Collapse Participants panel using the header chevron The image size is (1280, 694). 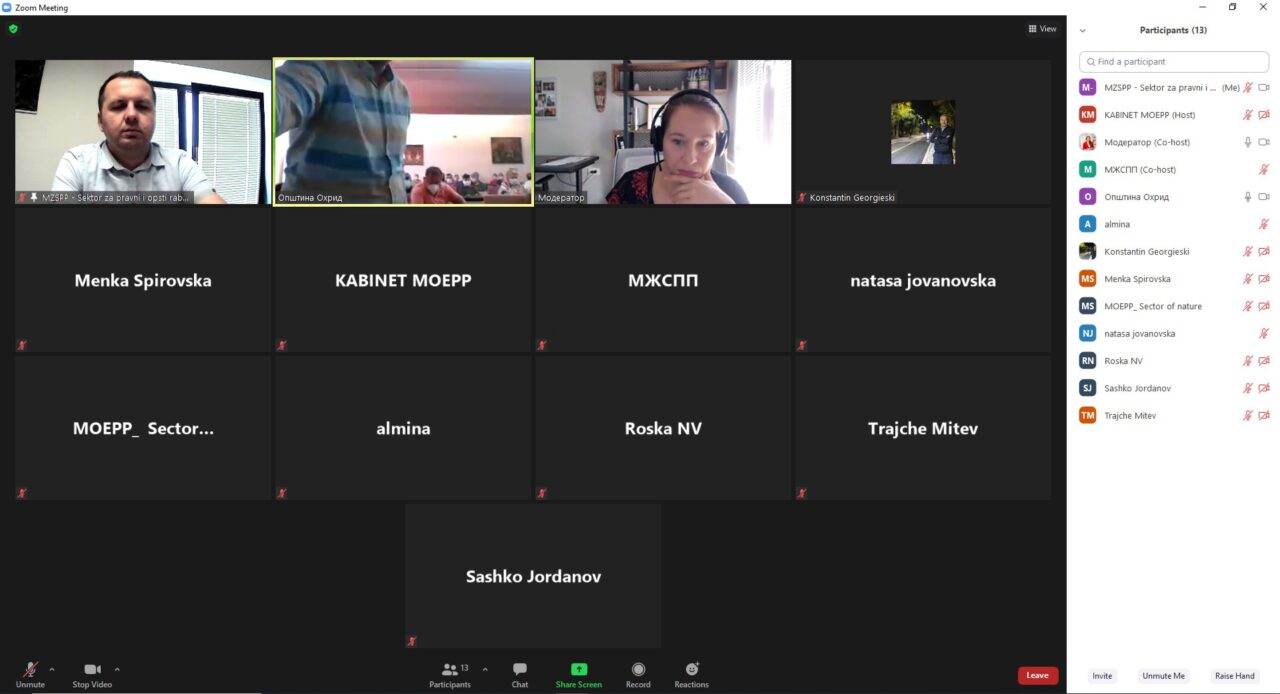click(1082, 31)
